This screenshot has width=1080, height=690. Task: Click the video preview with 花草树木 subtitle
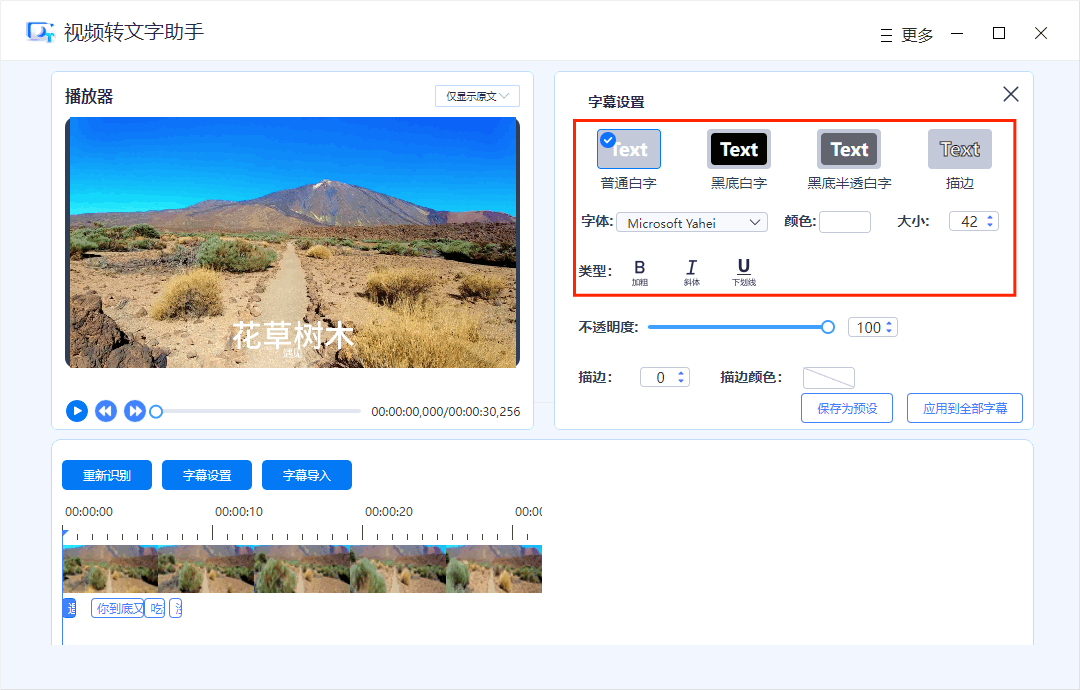[x=292, y=242]
